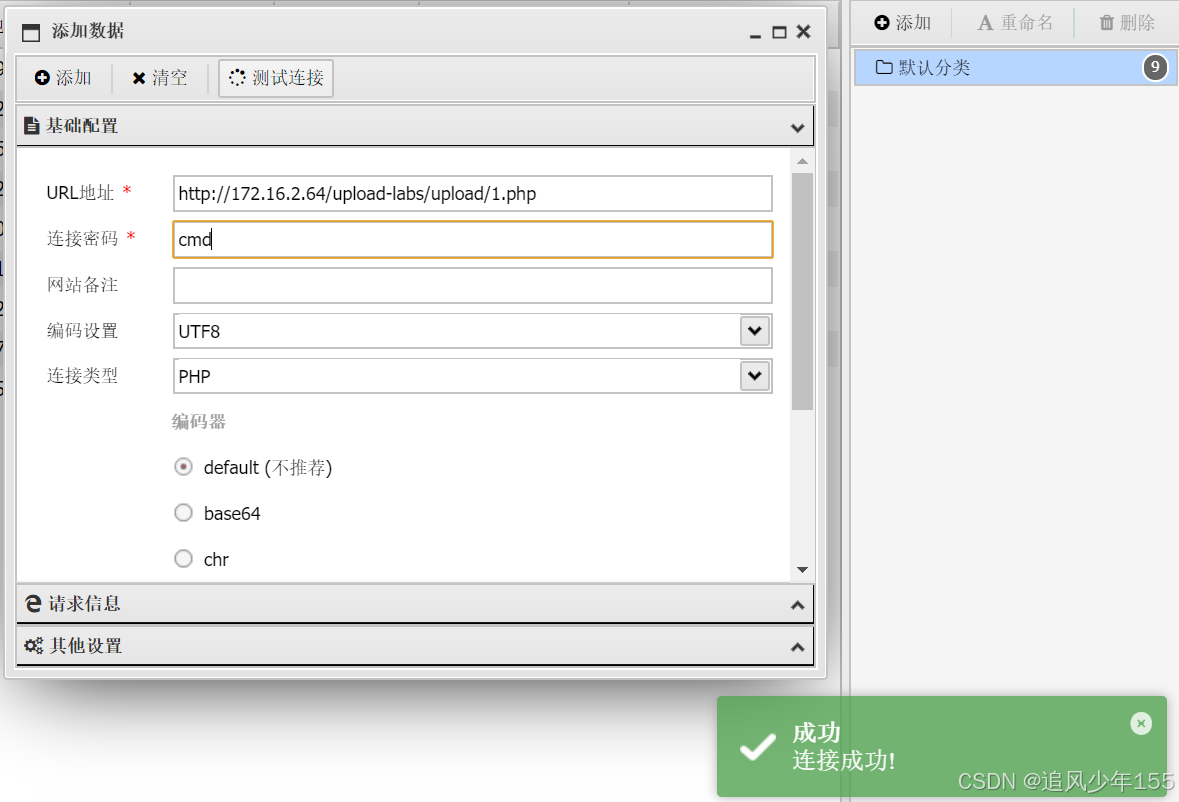Click the count badge 9 on 默认分类

[x=1156, y=67]
